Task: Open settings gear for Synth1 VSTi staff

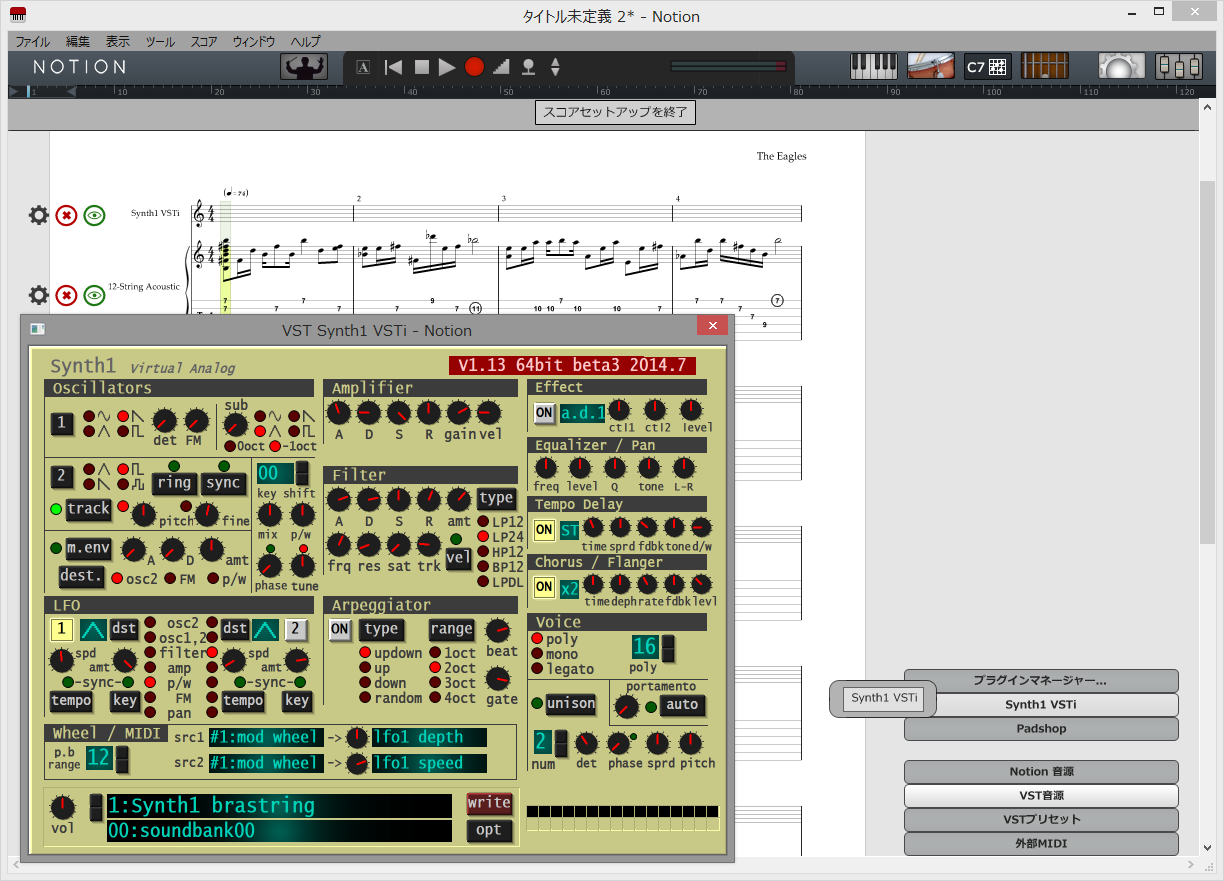Action: (38, 215)
